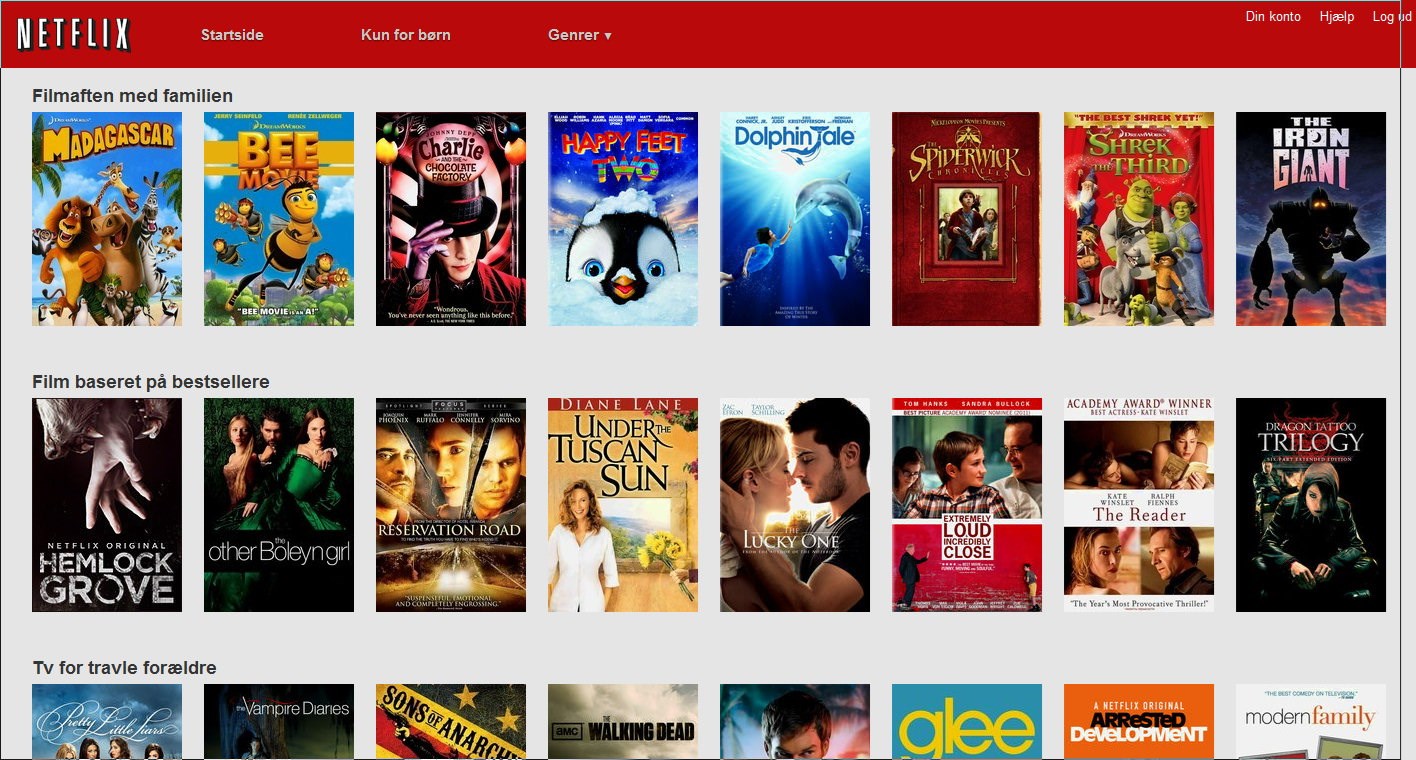Select the Modern Family thumbnail
Screen dimensions: 1416x760
[1311, 722]
